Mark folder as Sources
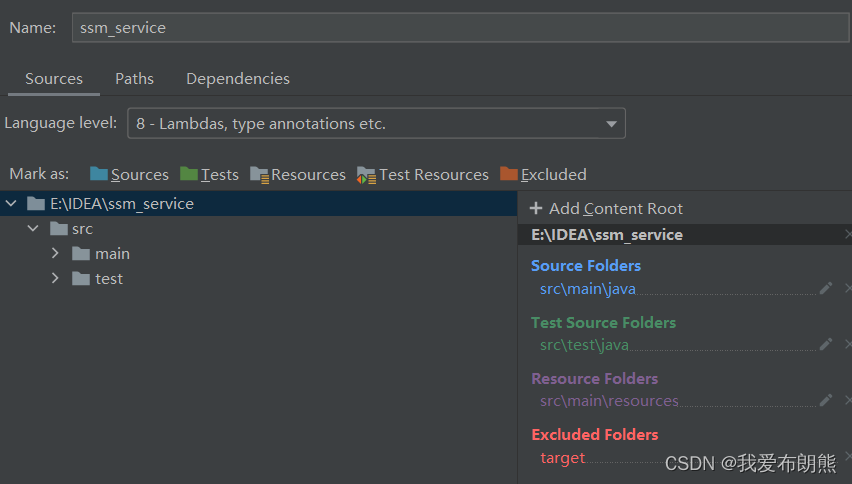852x484 pixels. click(x=129, y=174)
